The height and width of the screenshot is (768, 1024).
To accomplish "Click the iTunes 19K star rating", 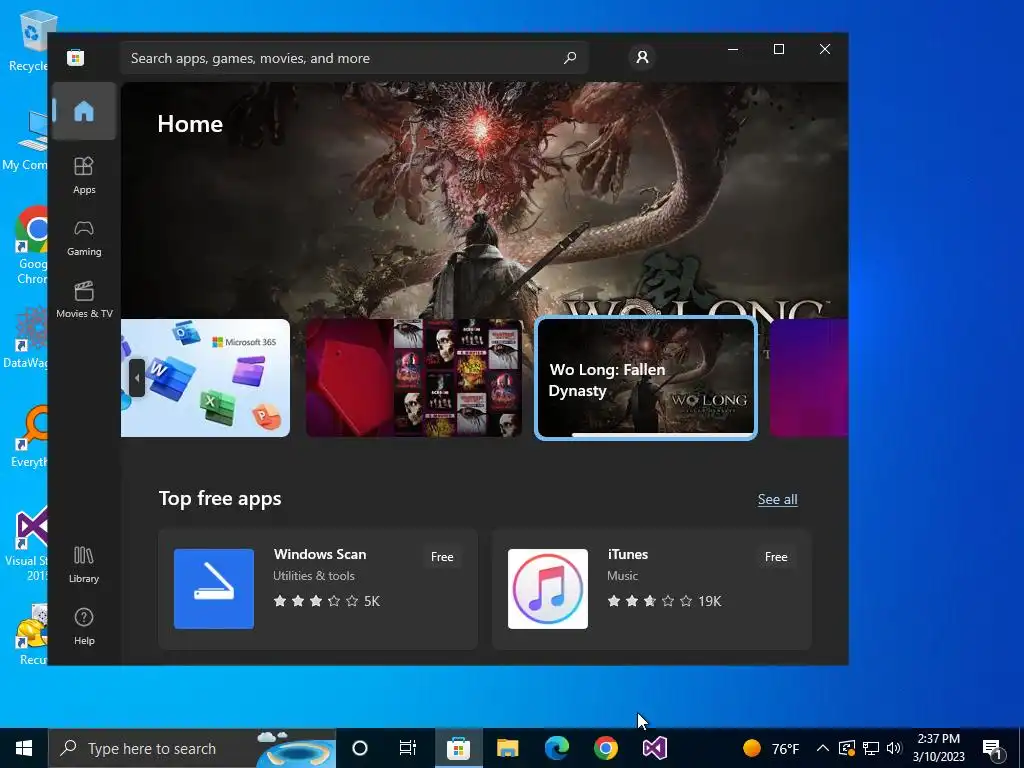I will (x=664, y=601).
